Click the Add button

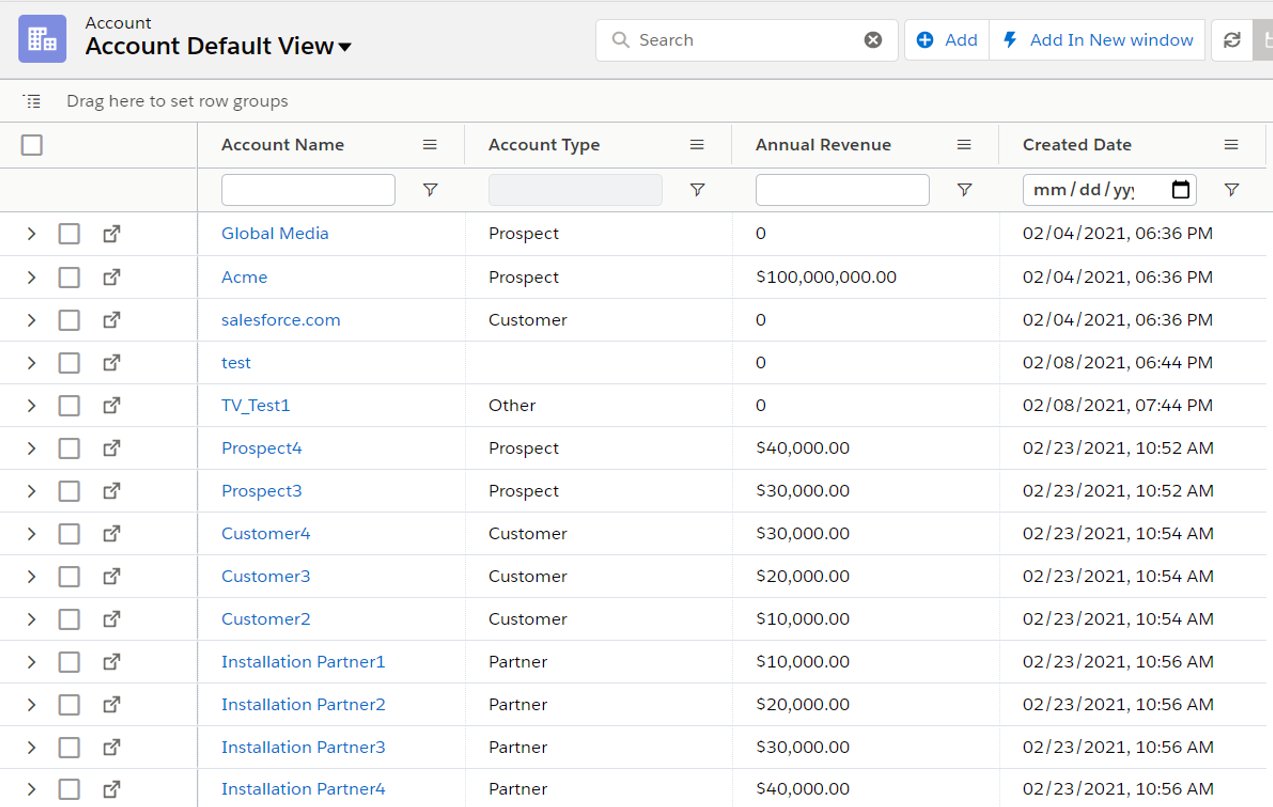click(x=946, y=40)
